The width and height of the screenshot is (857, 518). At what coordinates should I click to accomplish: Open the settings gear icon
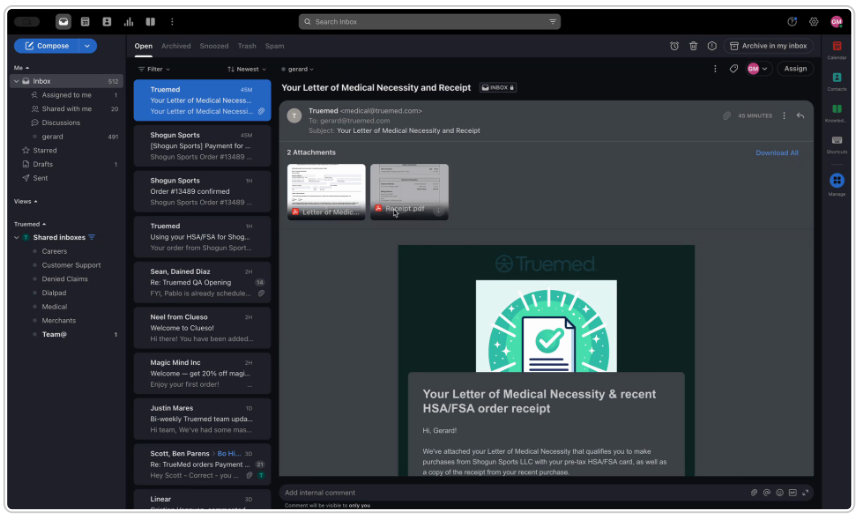(x=814, y=22)
